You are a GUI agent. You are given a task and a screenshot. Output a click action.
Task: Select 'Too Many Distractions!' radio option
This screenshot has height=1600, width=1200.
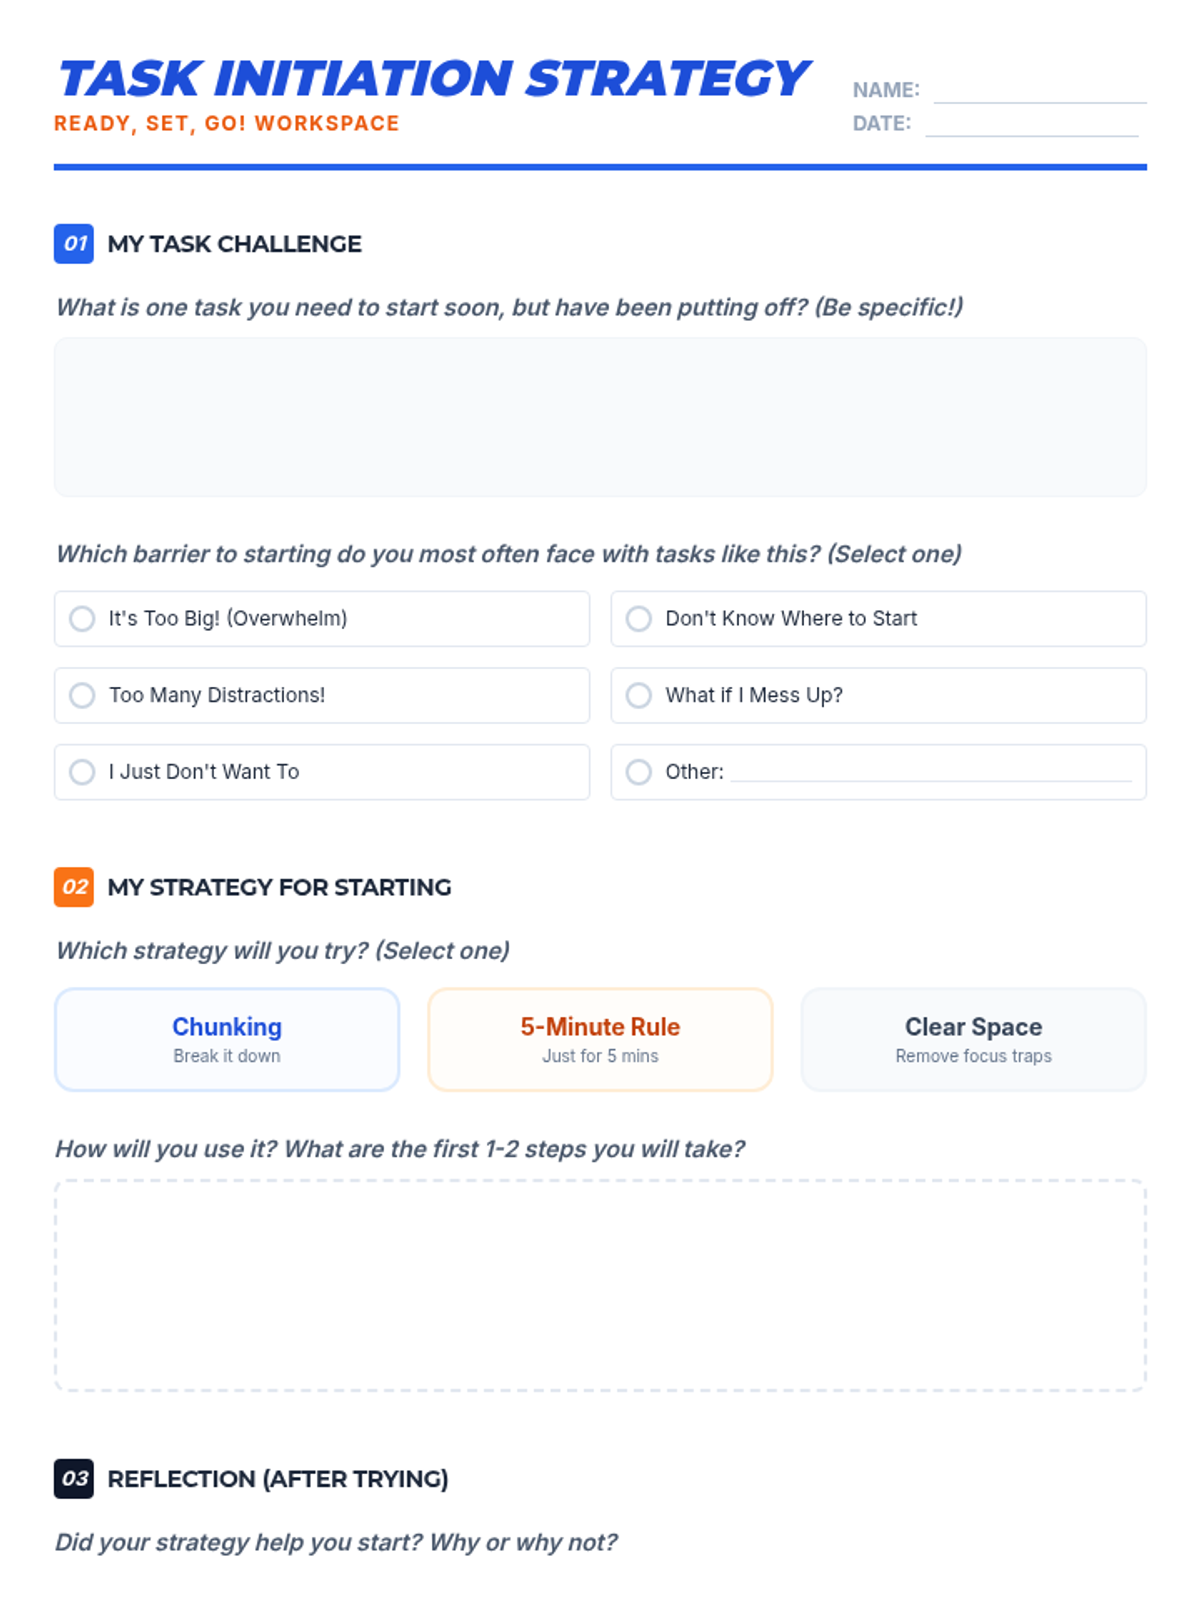82,695
